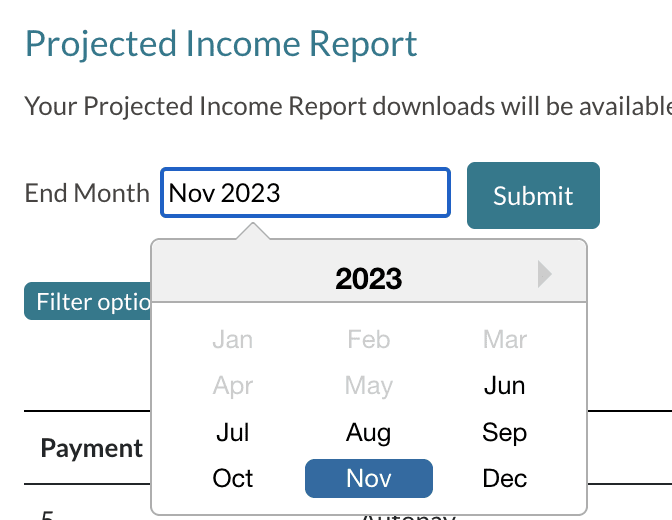Click the disabled Feb month
This screenshot has width=672, height=520.
pos(368,340)
